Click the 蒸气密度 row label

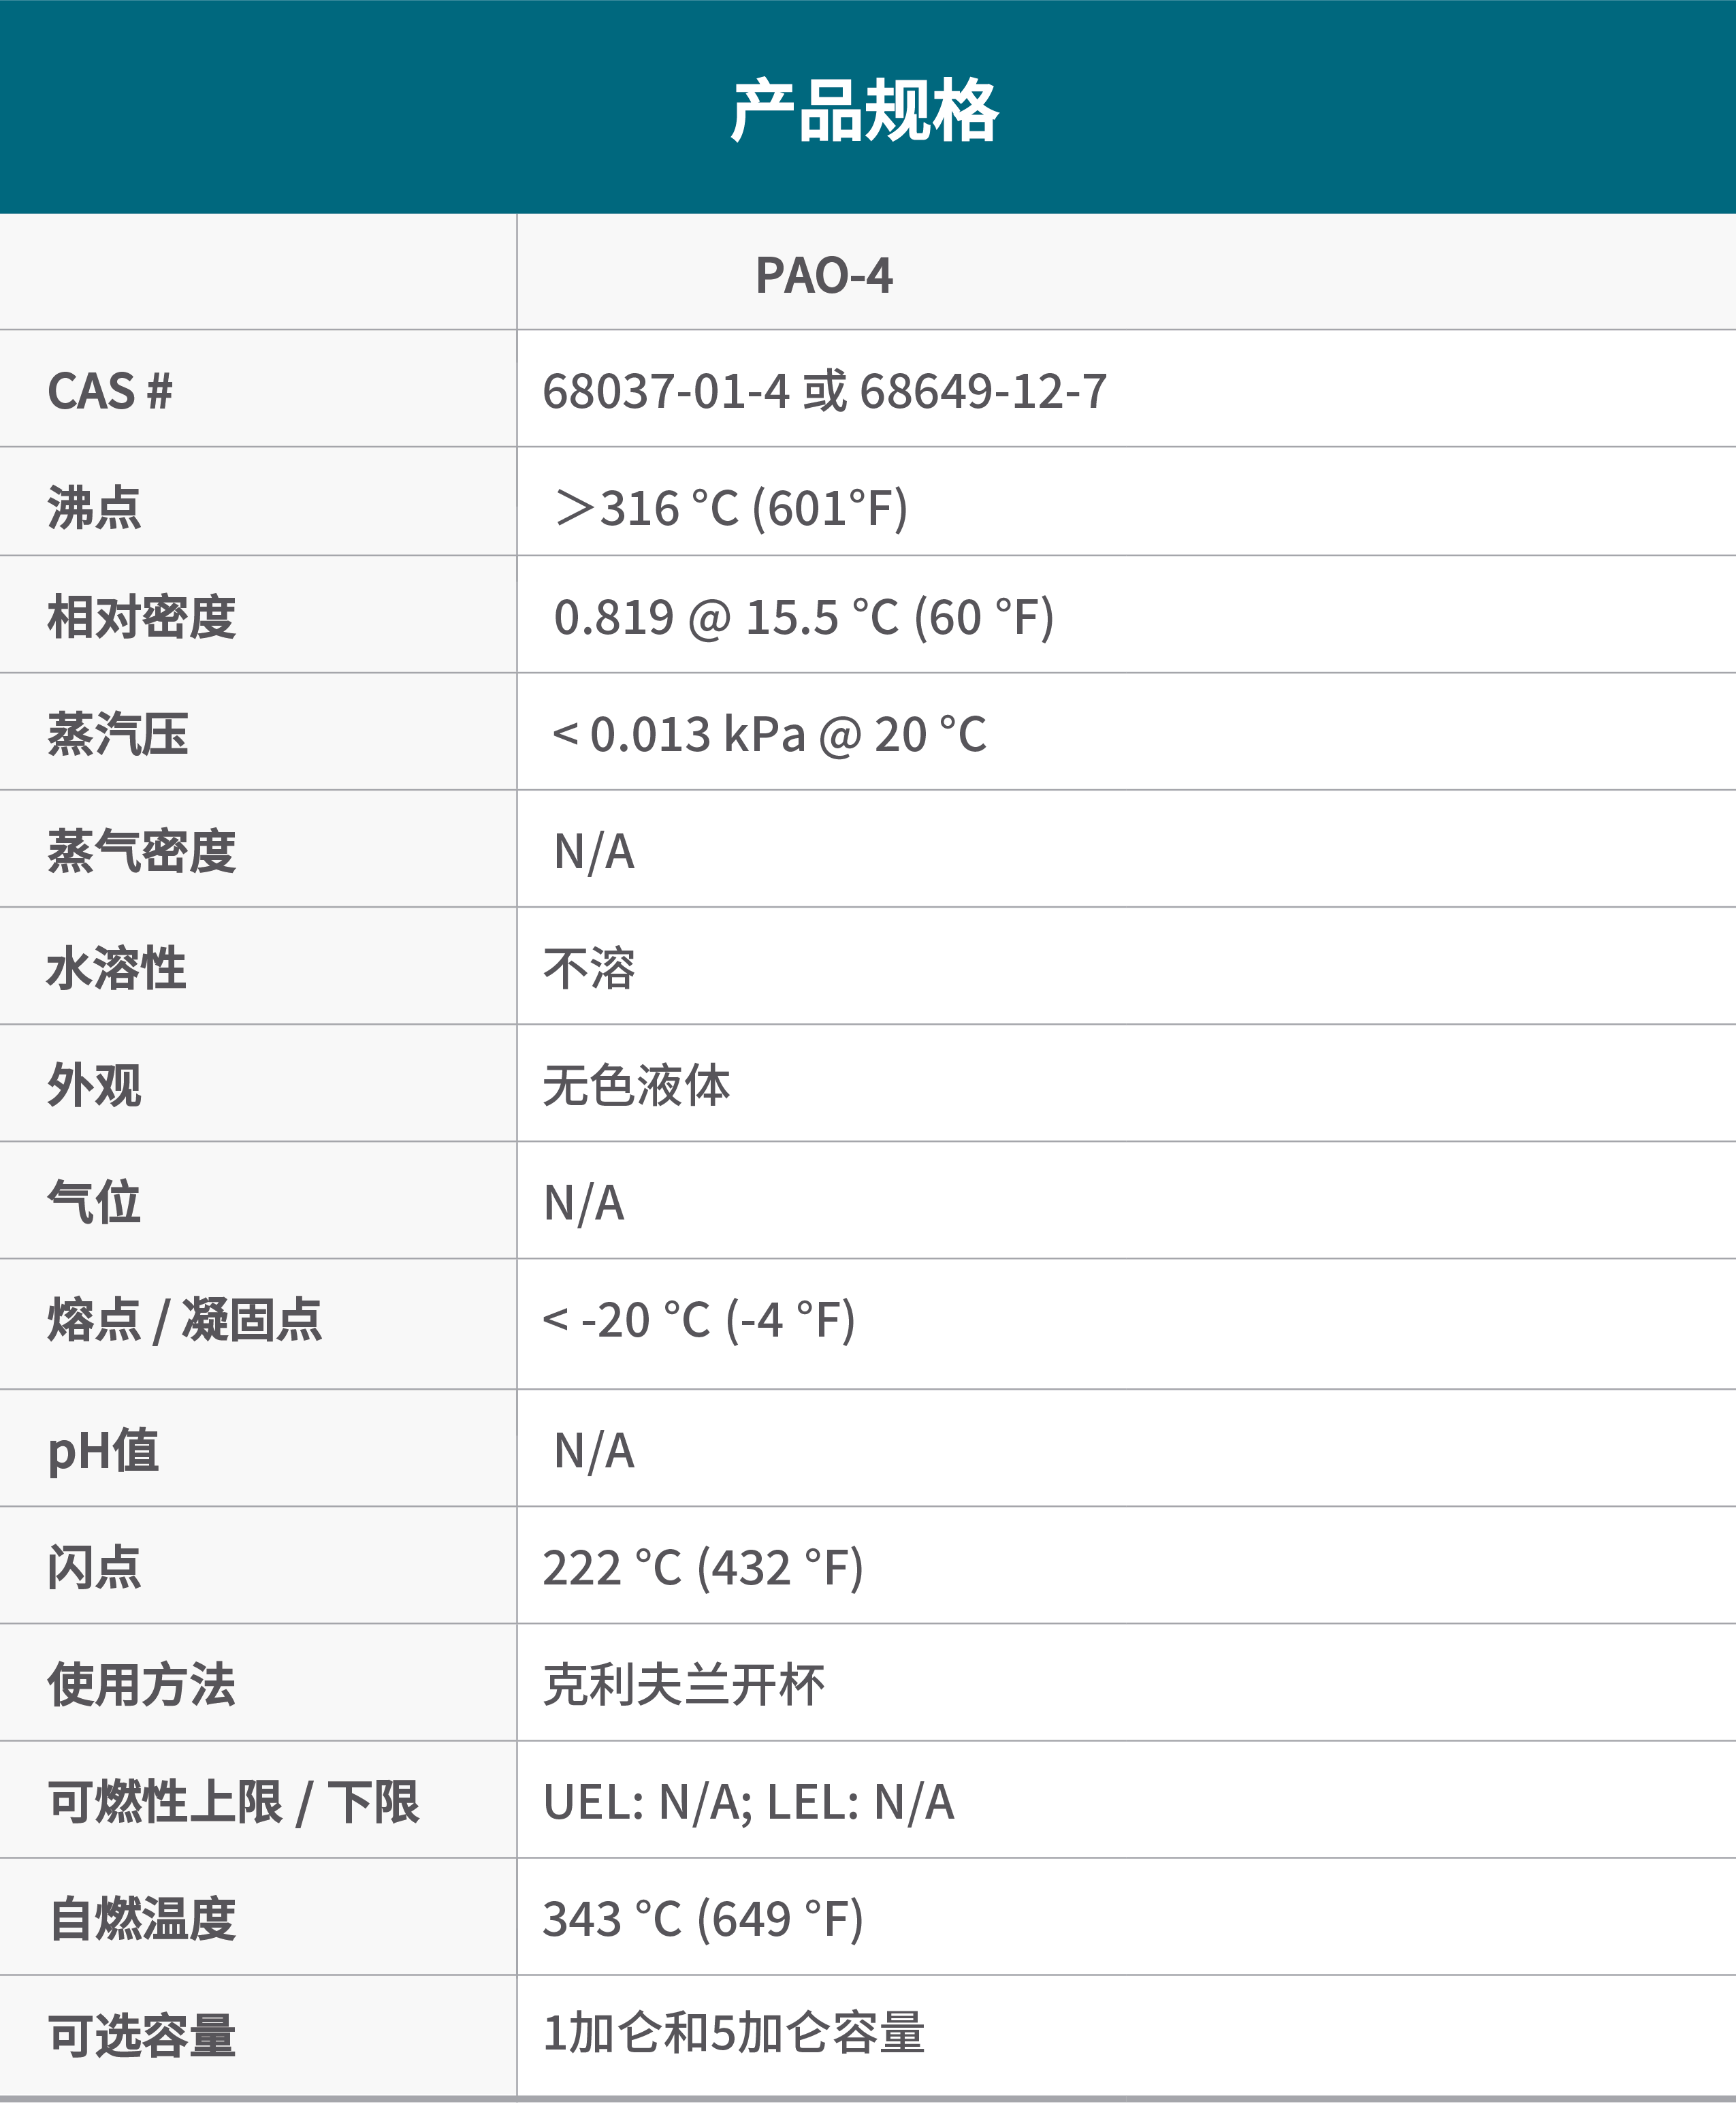(x=142, y=851)
